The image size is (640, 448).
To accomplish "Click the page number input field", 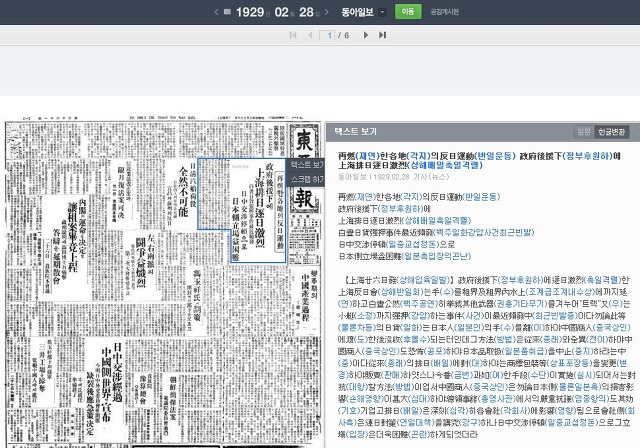I will pos(327,35).
